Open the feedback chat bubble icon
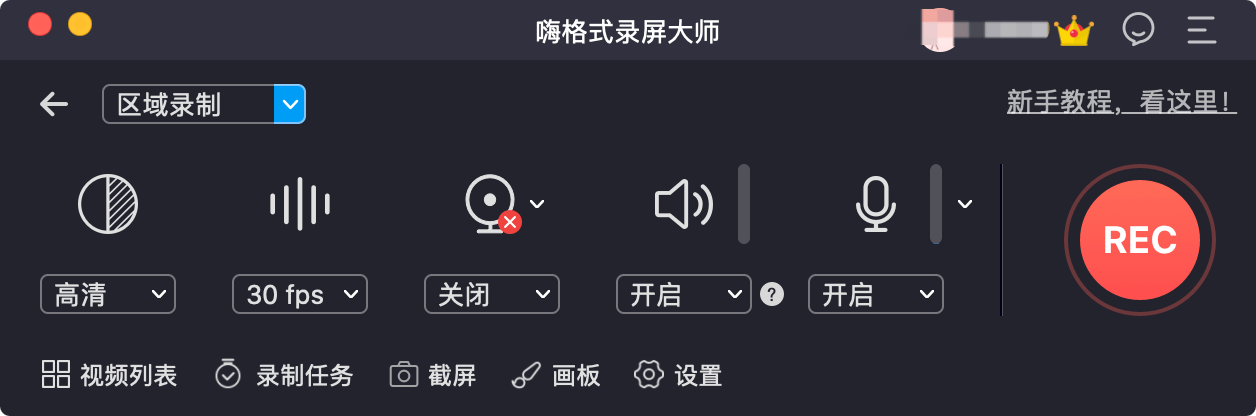Screen dimensions: 1256x416 pyautogui.click(x=1138, y=29)
